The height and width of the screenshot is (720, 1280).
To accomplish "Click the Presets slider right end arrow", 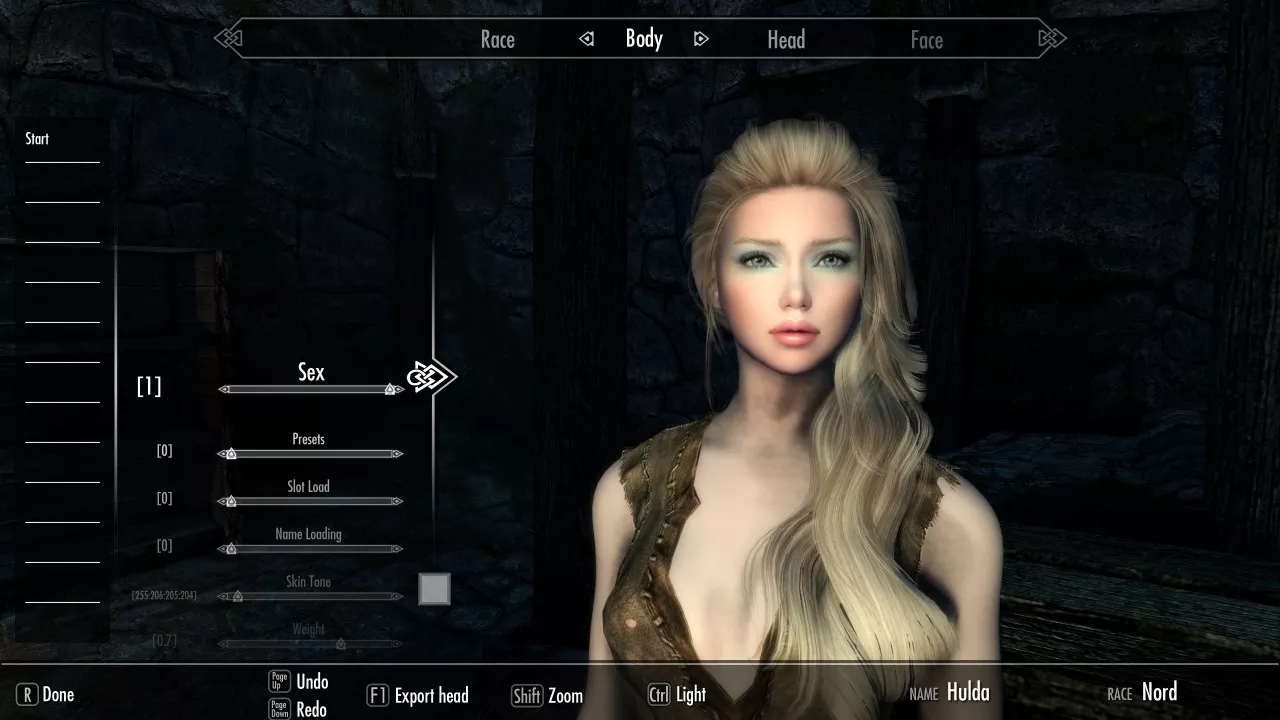I will (398, 454).
